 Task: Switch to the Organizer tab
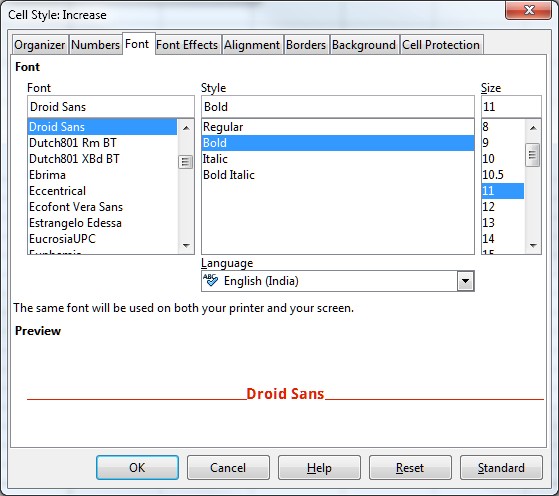coord(40,45)
